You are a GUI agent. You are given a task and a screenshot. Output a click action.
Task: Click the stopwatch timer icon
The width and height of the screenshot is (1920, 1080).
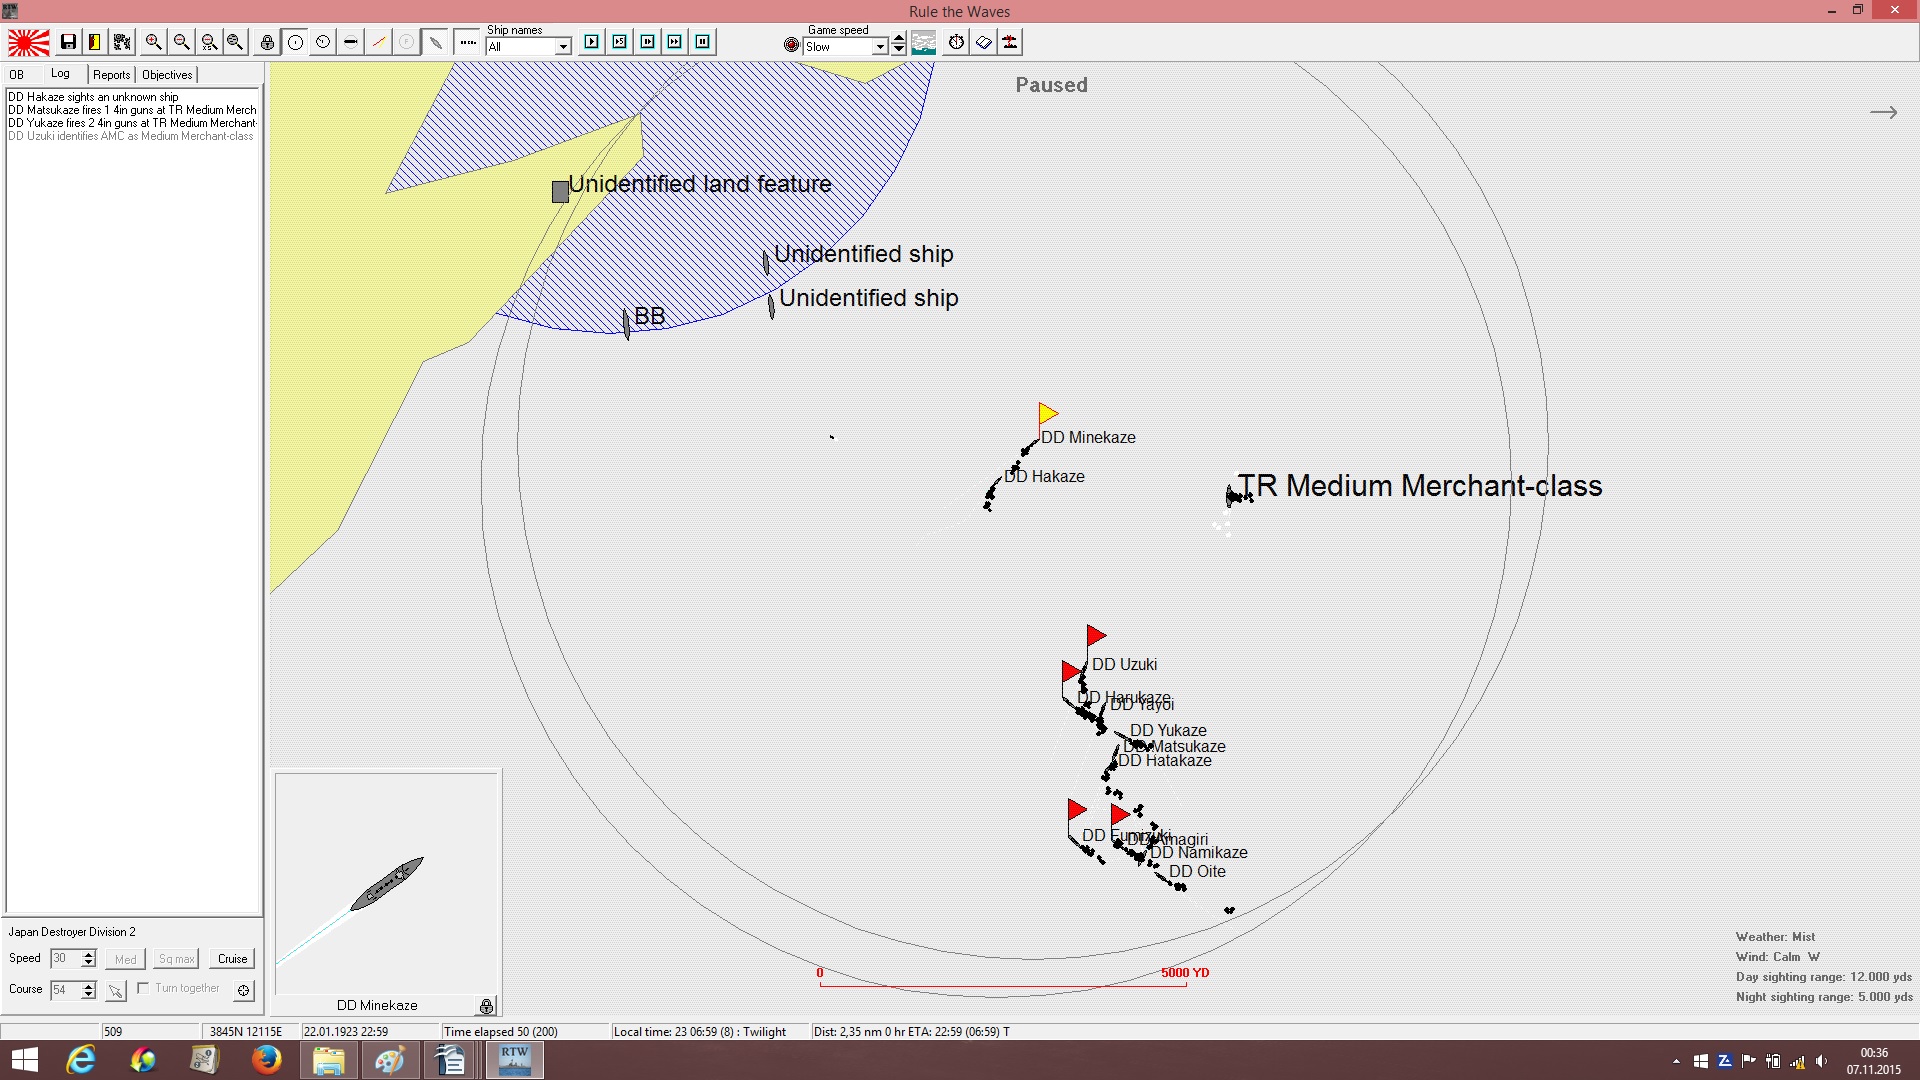coord(957,42)
